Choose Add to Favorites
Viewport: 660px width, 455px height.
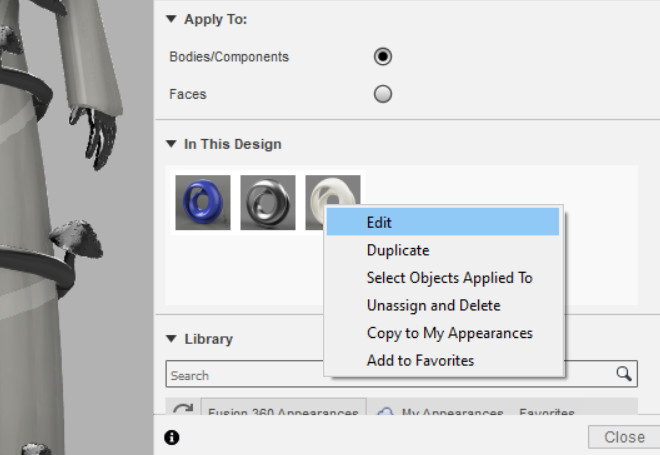[x=443, y=360]
